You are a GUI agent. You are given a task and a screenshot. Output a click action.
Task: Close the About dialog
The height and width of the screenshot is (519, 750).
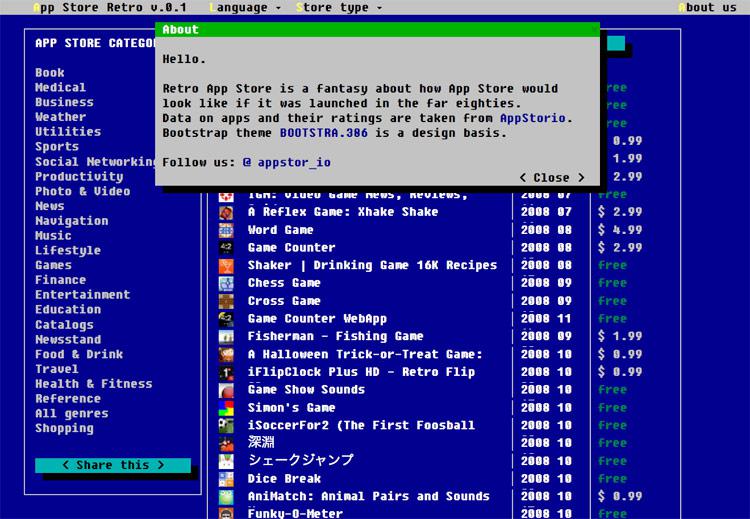click(x=550, y=177)
